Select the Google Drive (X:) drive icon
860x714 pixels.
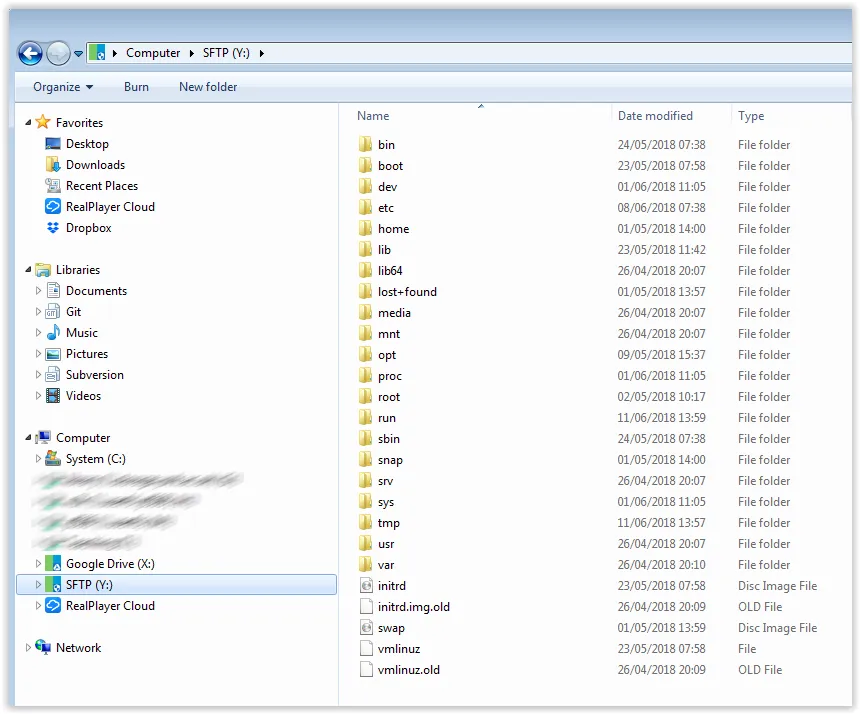coord(53,563)
